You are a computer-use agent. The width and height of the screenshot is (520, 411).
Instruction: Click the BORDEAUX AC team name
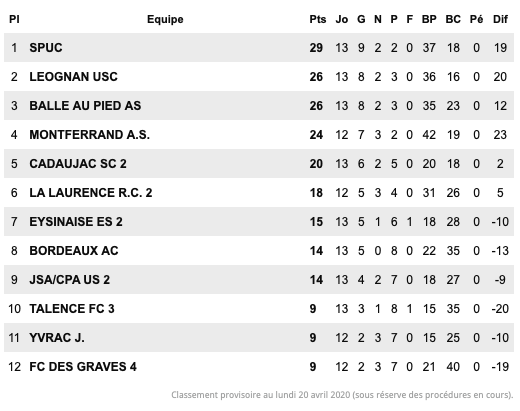click(74, 251)
